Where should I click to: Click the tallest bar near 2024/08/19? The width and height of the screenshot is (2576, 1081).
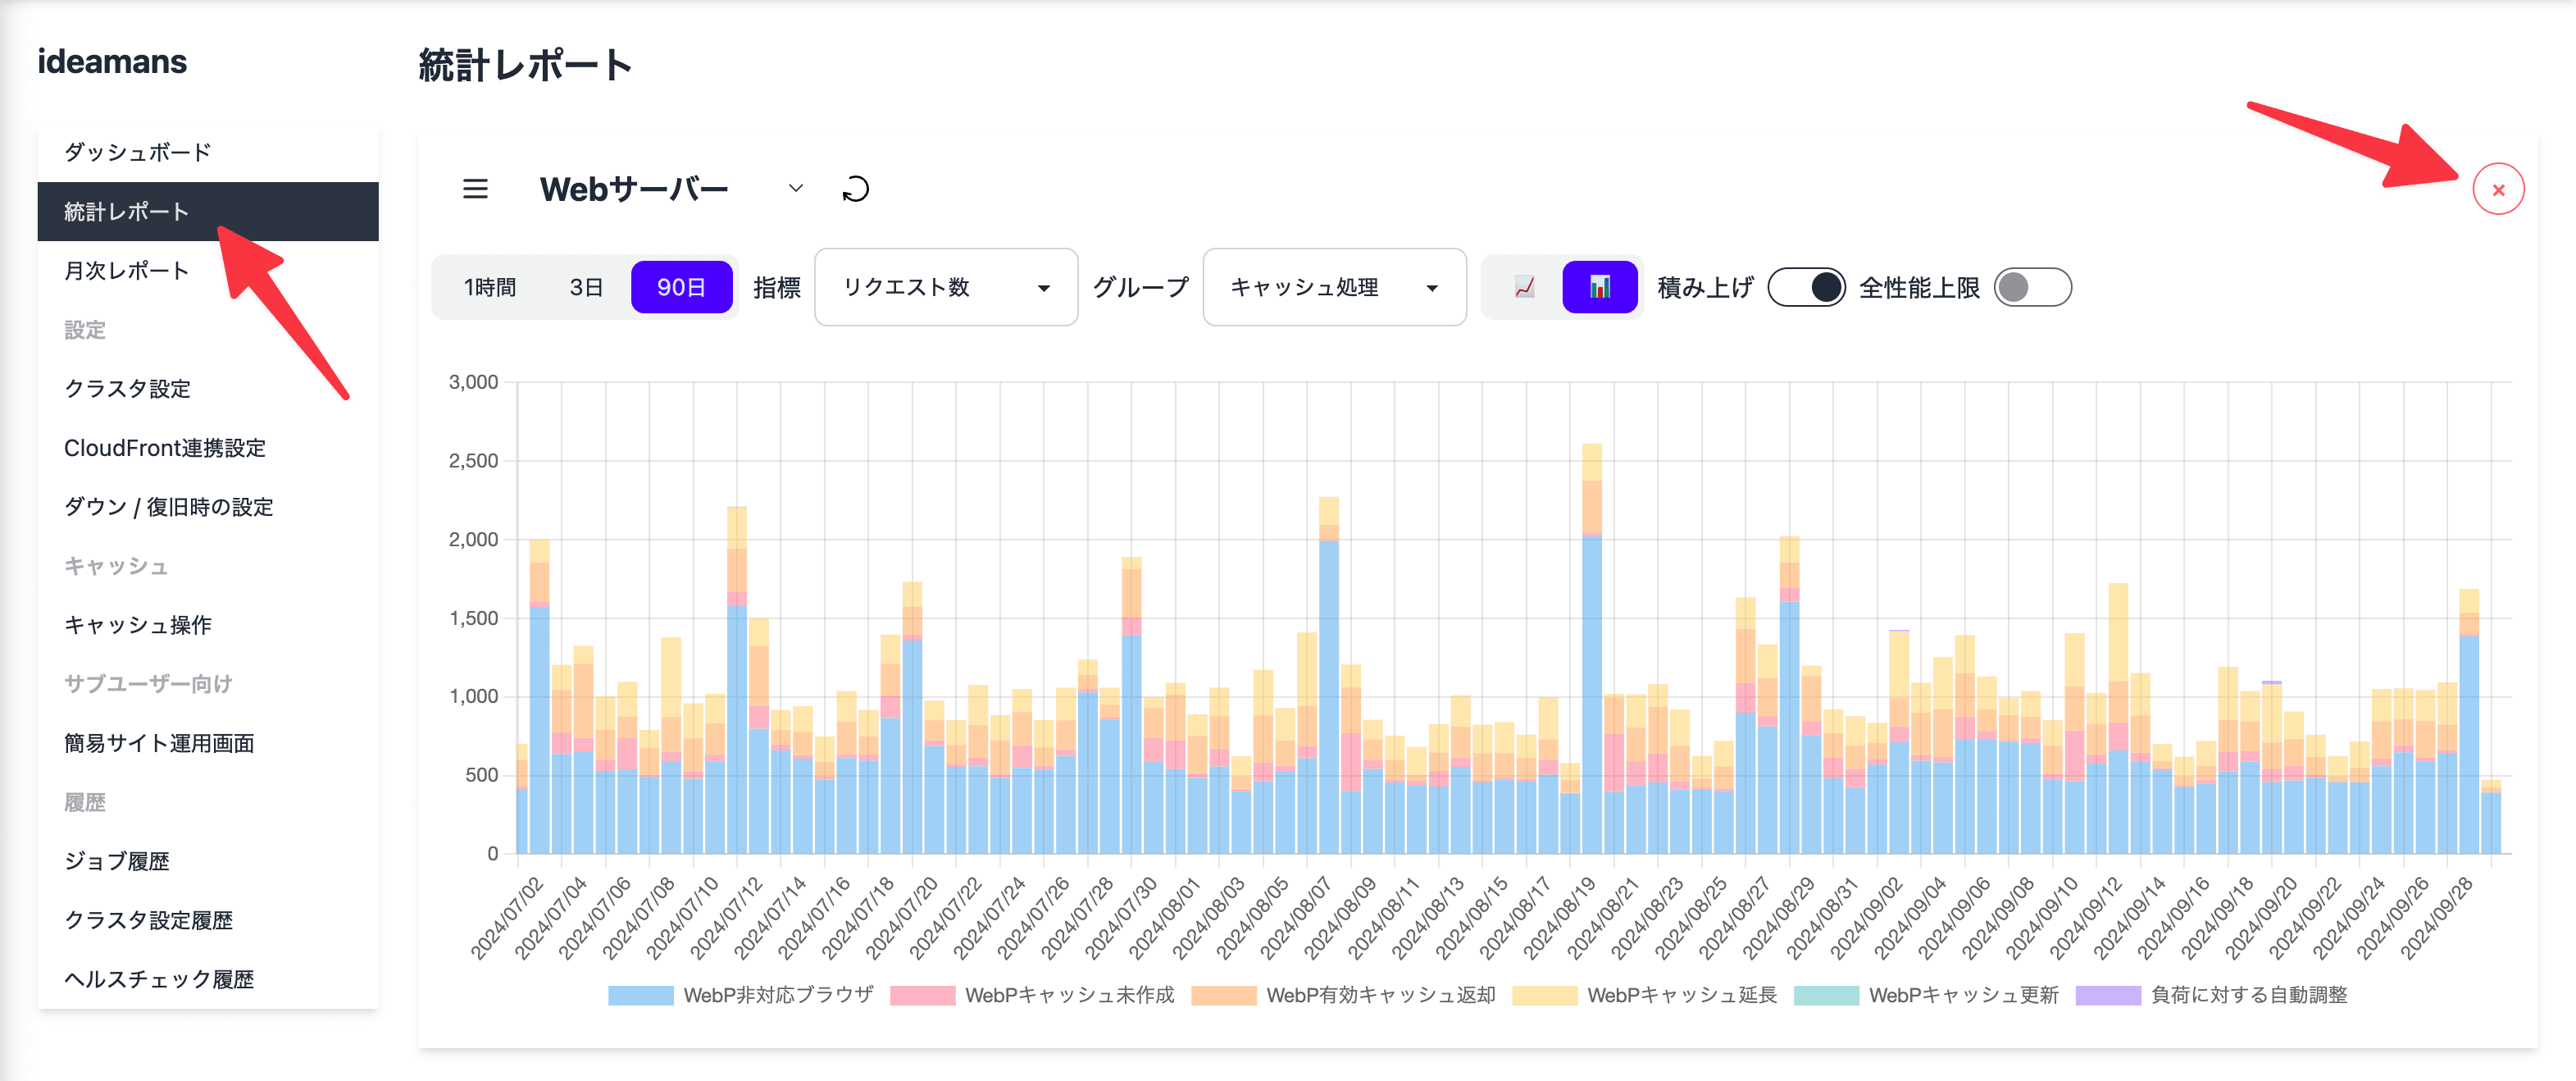[x=1591, y=690]
